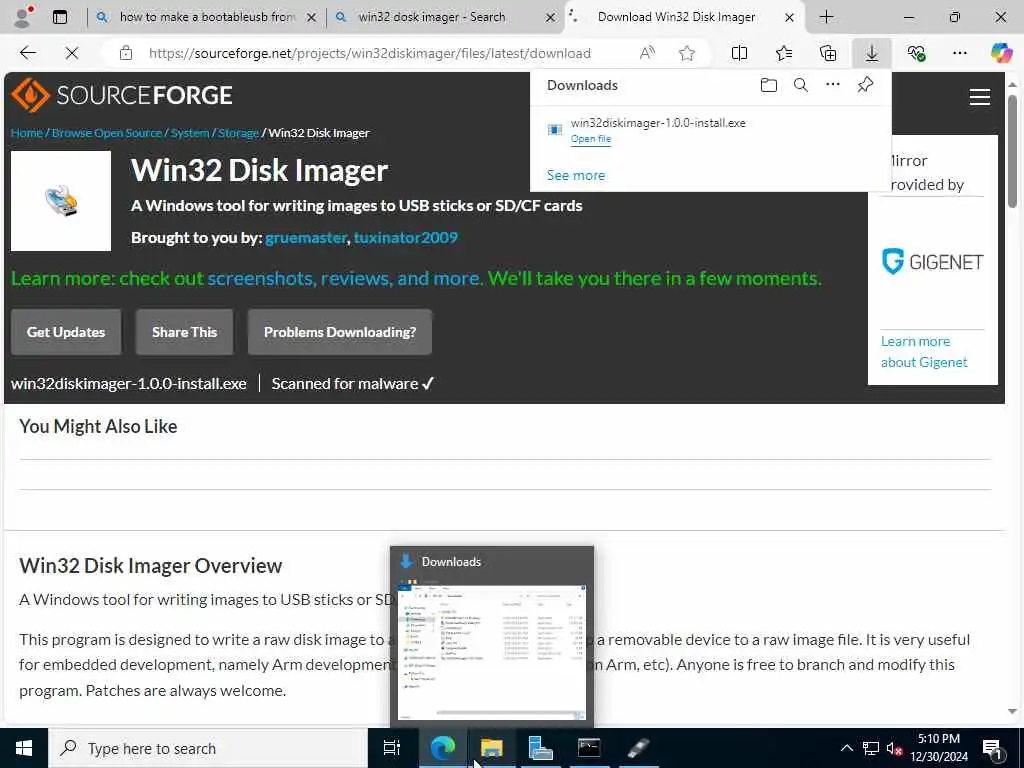Go to Home breadcrumb link
The height and width of the screenshot is (768, 1024).
(x=26, y=133)
